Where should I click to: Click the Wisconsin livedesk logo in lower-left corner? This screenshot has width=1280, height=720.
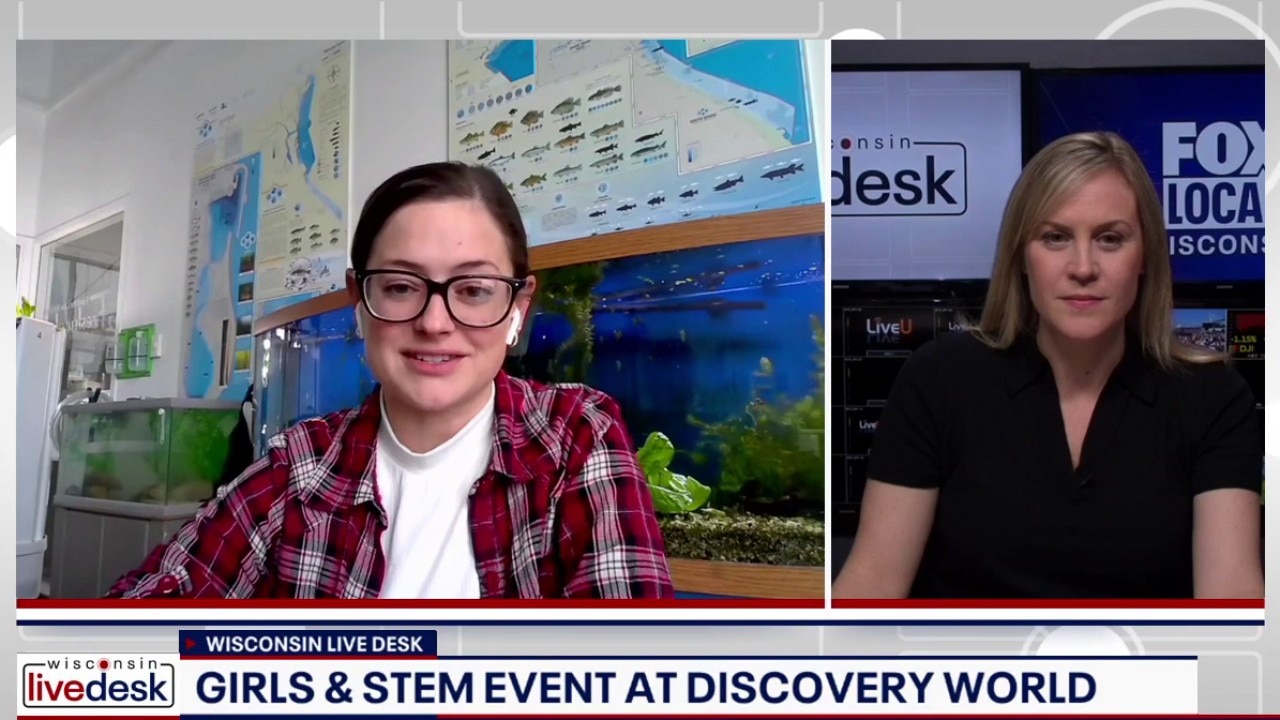[97, 683]
